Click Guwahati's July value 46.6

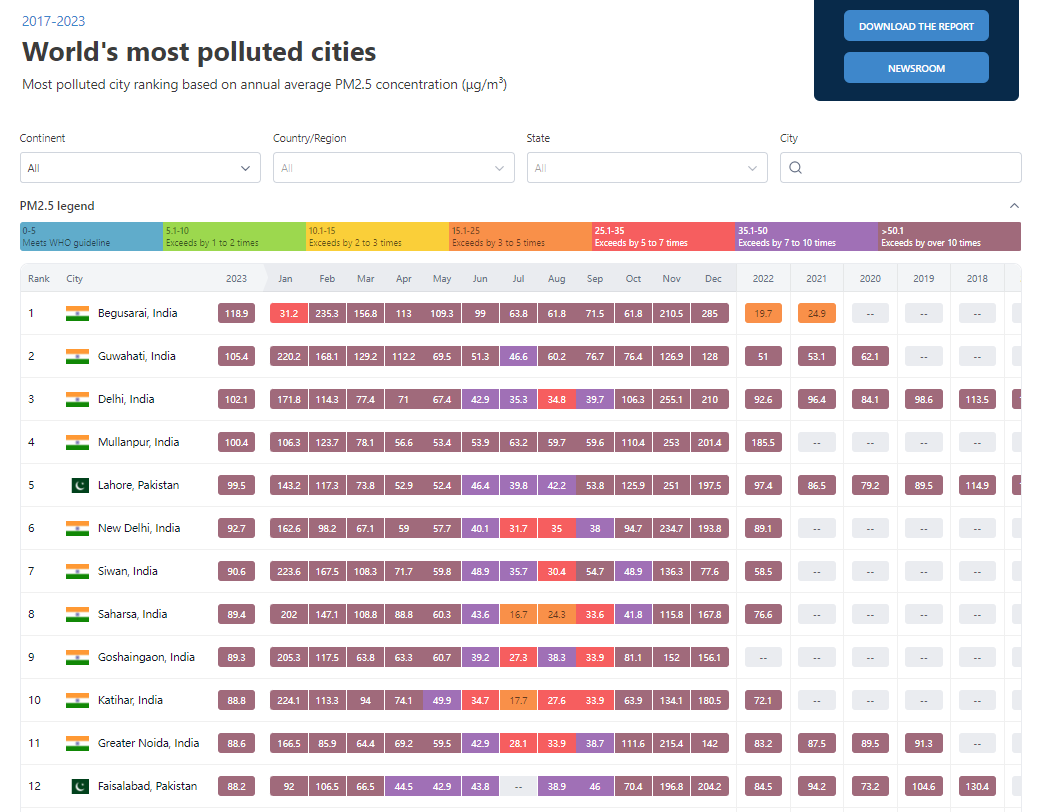(518, 357)
